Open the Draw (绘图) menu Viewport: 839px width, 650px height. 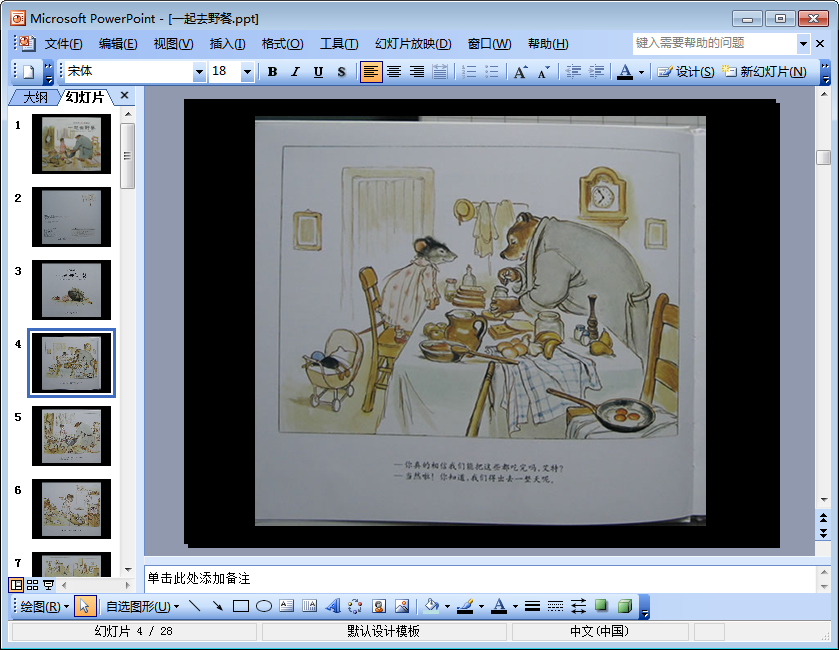(44, 607)
